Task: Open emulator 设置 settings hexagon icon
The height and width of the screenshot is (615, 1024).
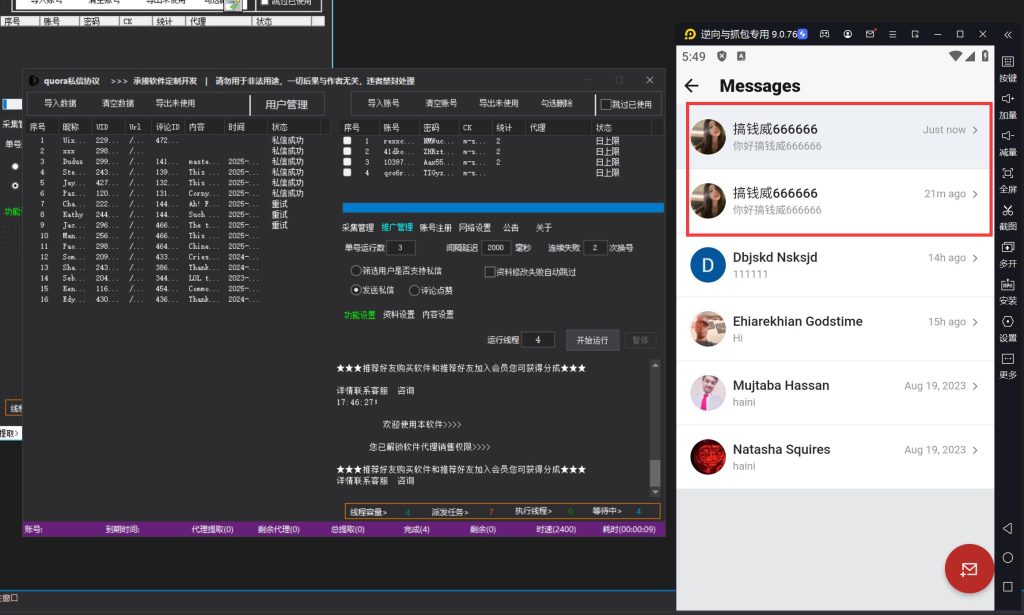Action: click(x=1007, y=322)
